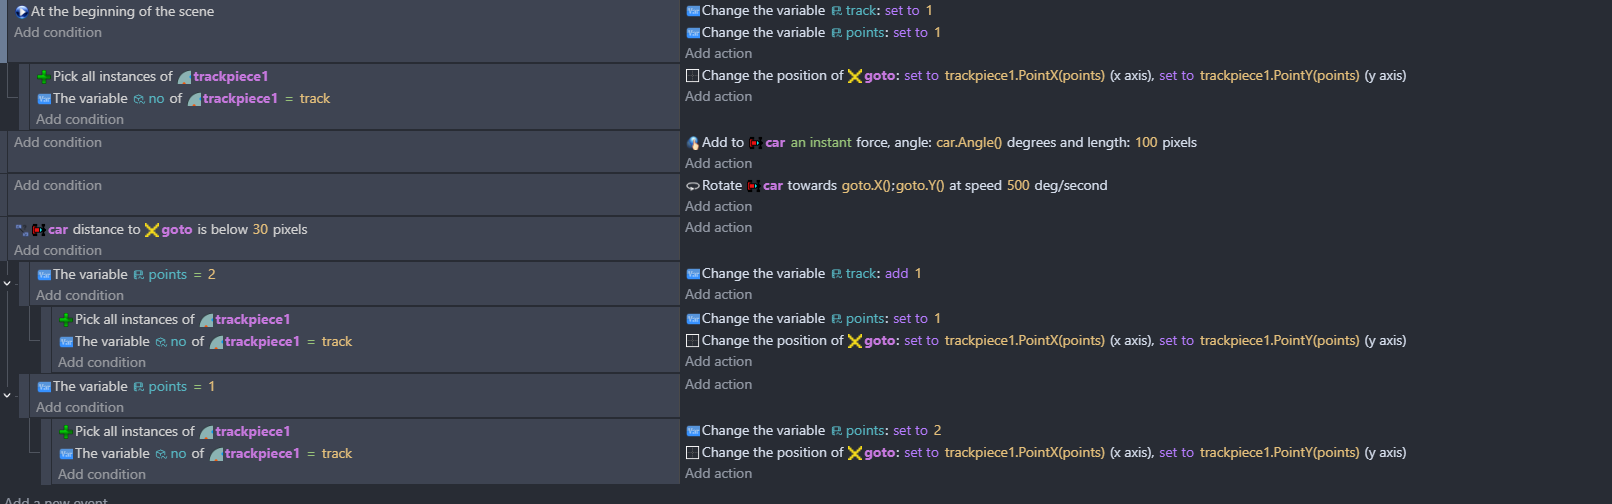Image resolution: width=1612 pixels, height=504 pixels.
Task: Click "Add condition" under the car distance condition
Action: 58,251
